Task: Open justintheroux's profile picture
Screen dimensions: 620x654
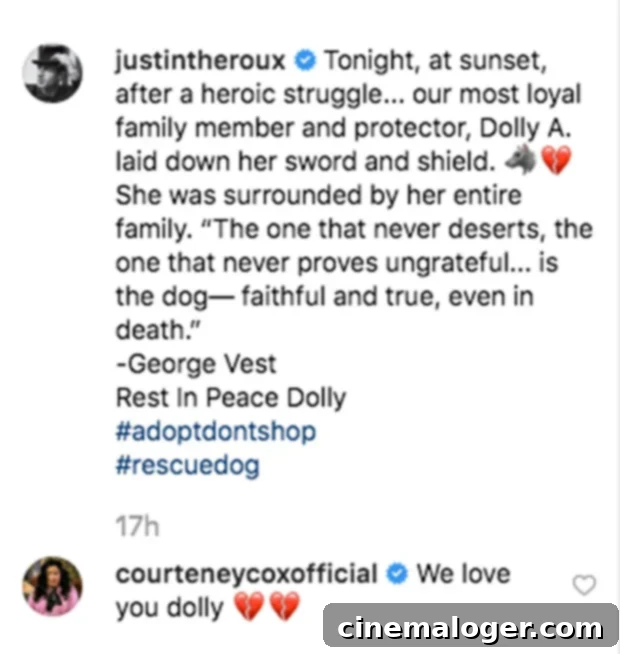Action: (53, 73)
